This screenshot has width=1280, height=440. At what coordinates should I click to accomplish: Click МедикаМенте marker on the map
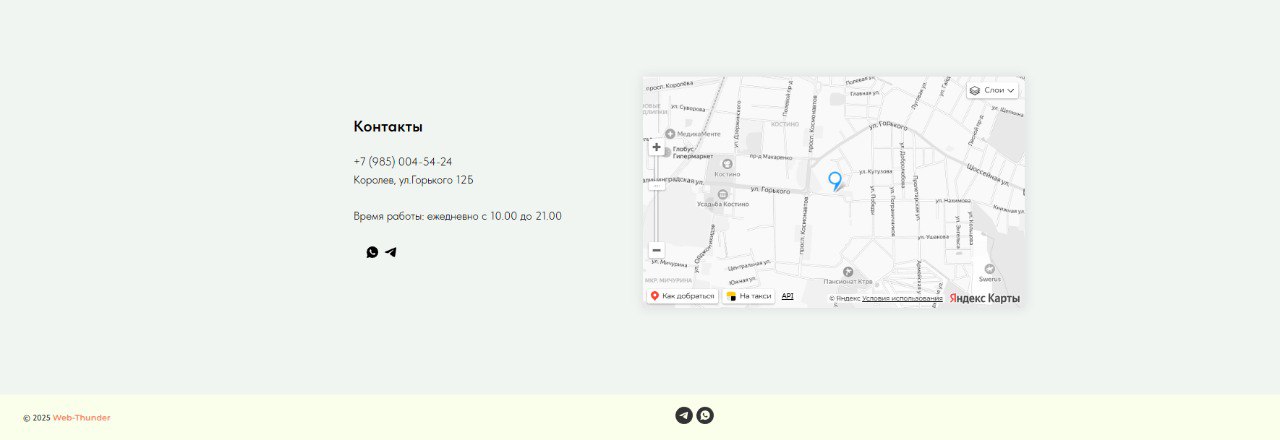coord(670,134)
